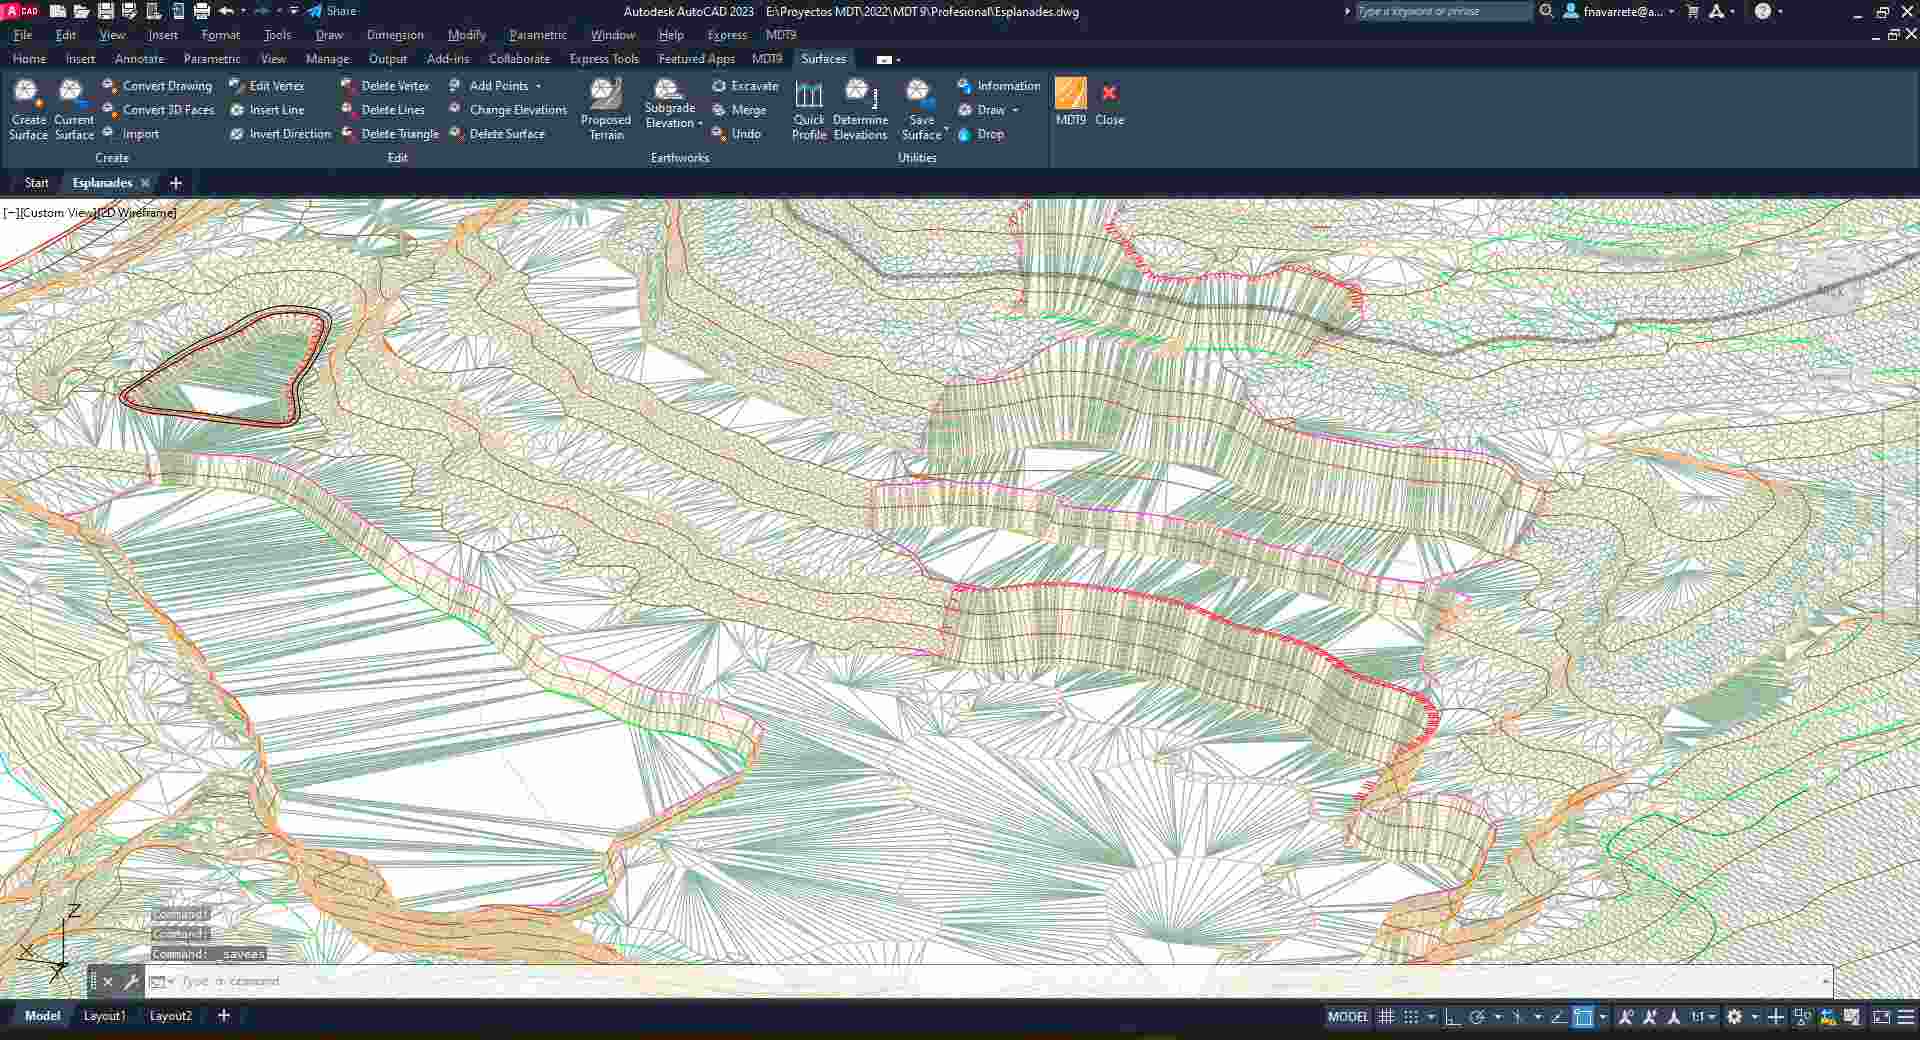Open the workspace switching gear in status bar
Viewport: 1920px width, 1040px height.
pos(1735,1016)
